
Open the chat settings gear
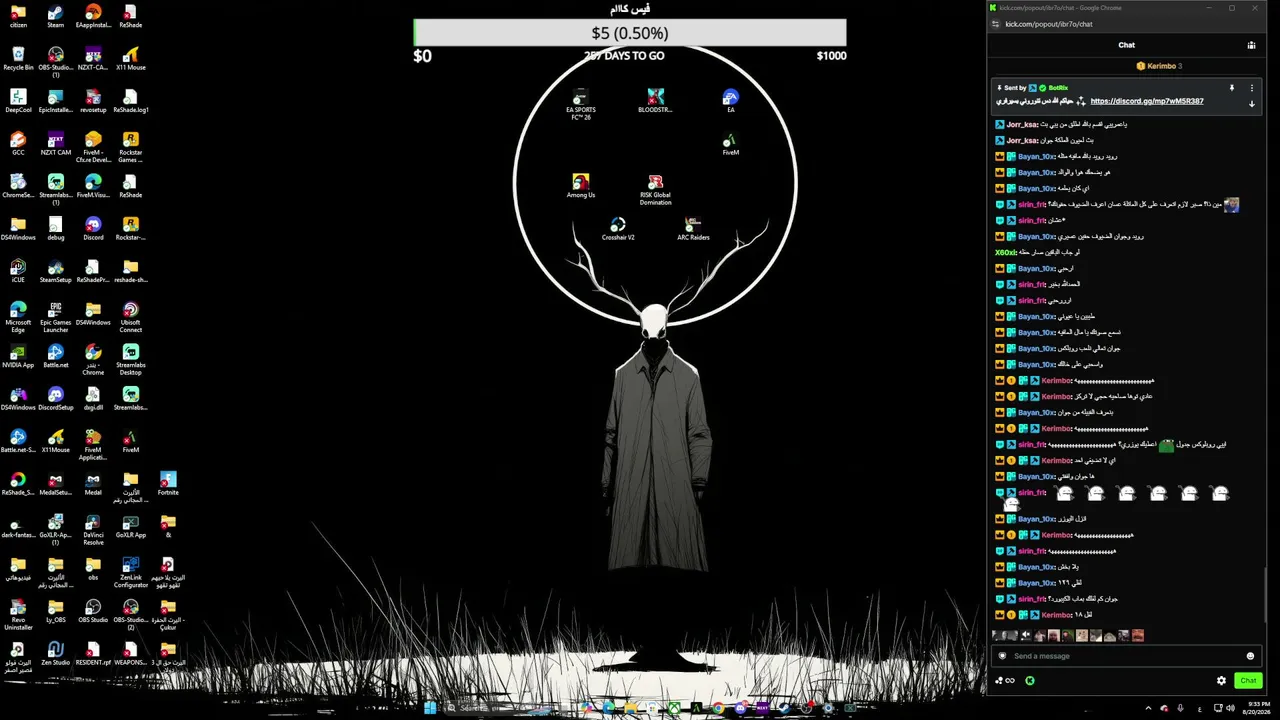coord(1221,680)
